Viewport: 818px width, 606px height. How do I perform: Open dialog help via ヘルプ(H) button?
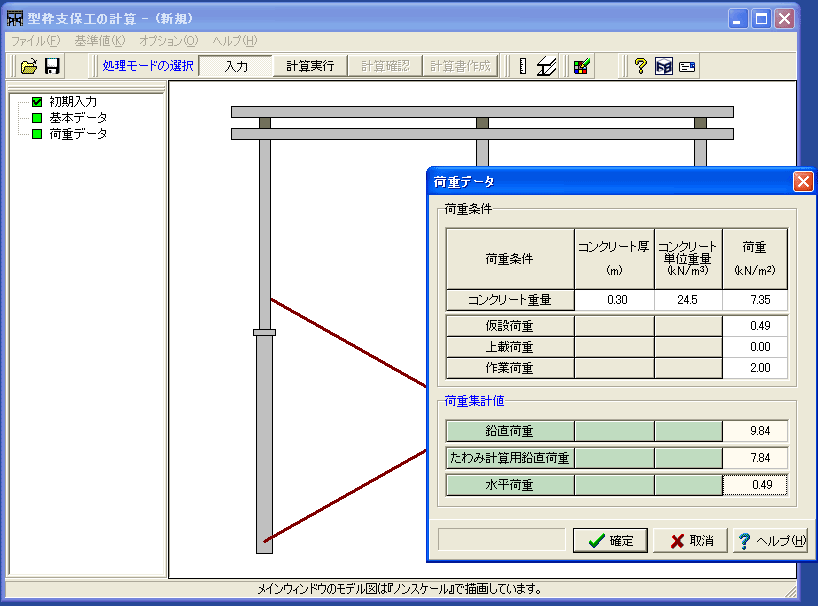click(771, 540)
